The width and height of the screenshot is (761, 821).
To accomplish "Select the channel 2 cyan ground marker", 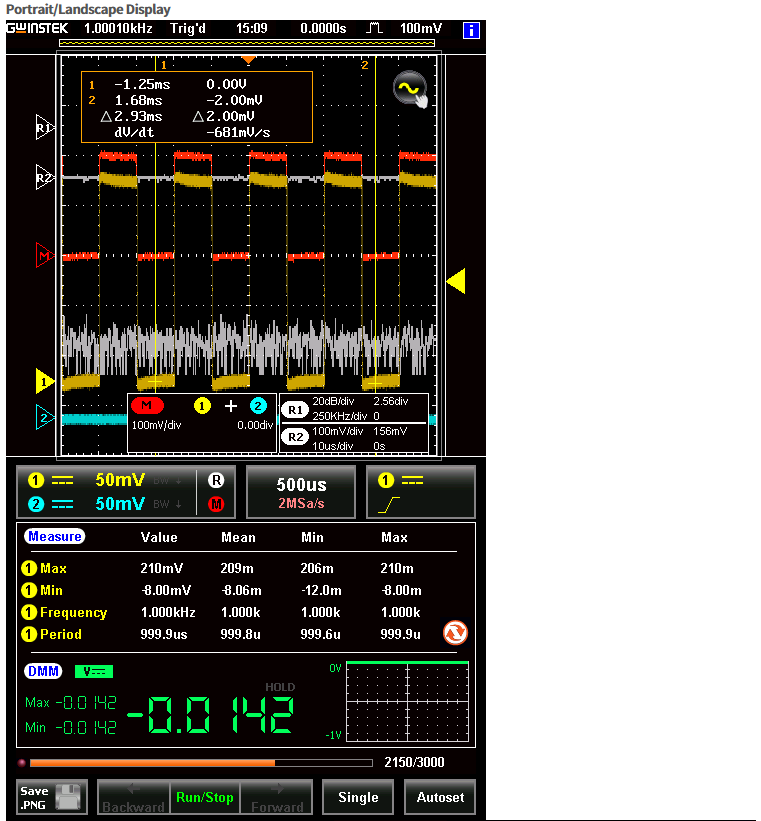I will pyautogui.click(x=44, y=417).
